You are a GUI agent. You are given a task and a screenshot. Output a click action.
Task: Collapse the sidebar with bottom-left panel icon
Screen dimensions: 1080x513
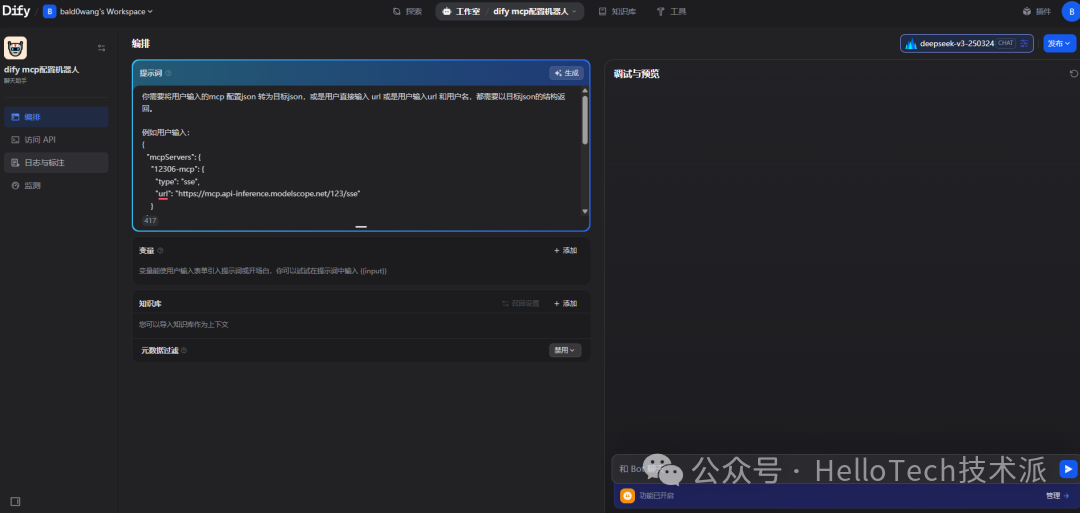(x=16, y=501)
